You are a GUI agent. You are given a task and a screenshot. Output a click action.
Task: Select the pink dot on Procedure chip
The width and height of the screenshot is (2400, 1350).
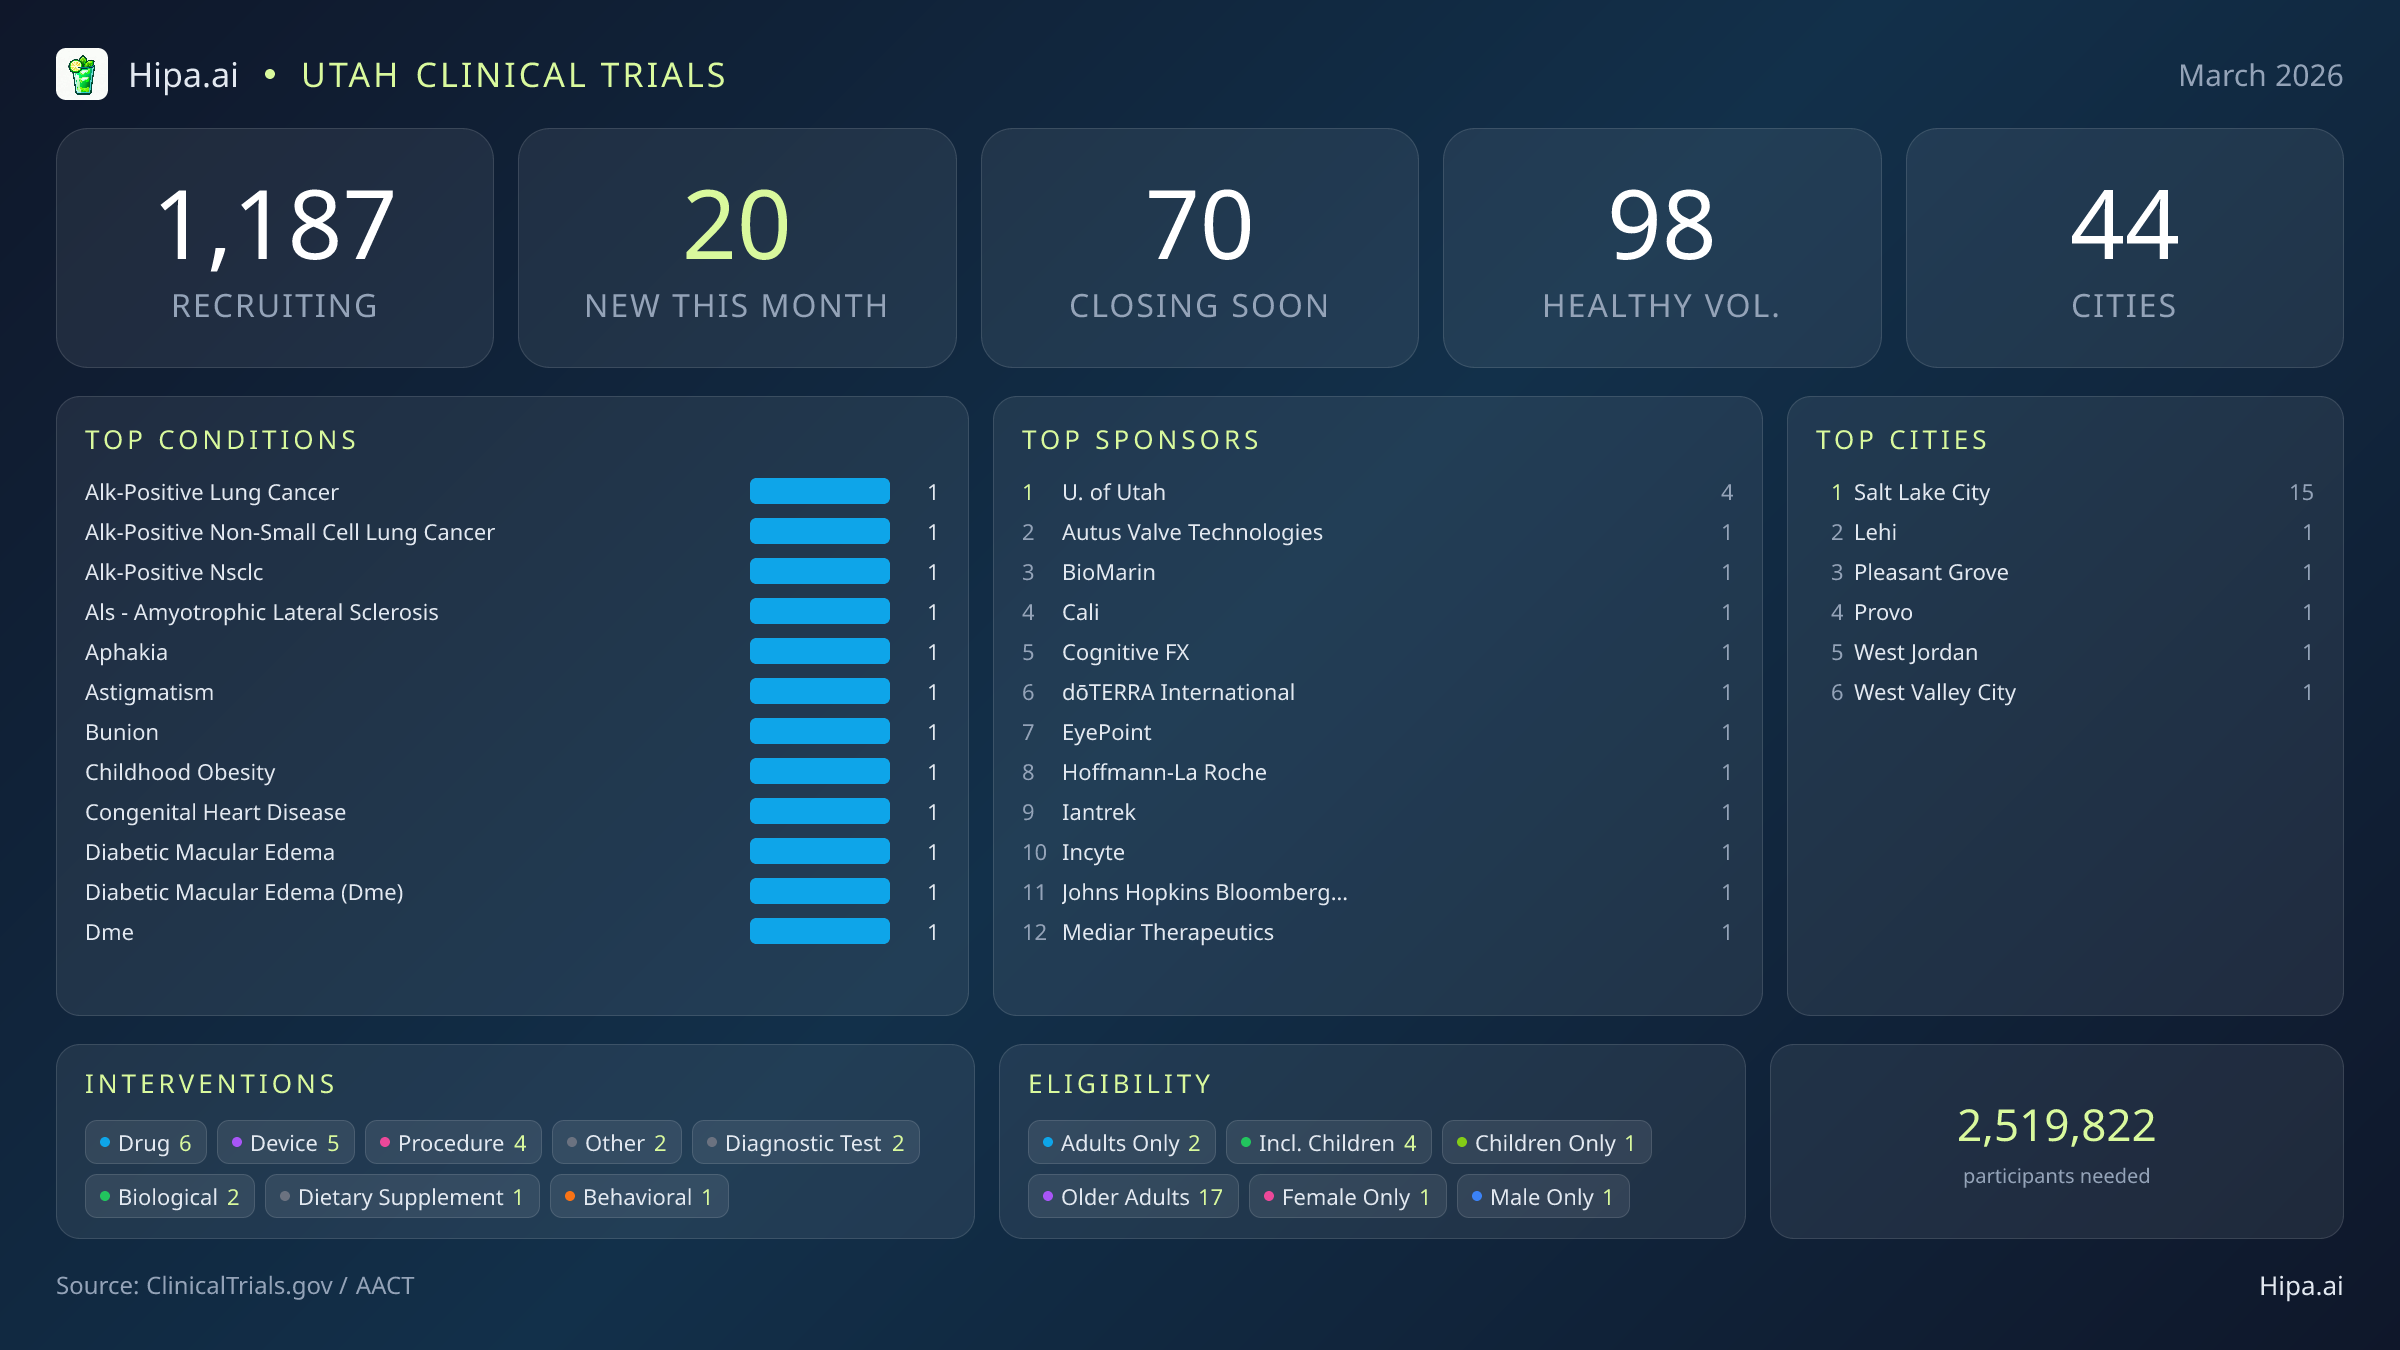pos(384,1142)
